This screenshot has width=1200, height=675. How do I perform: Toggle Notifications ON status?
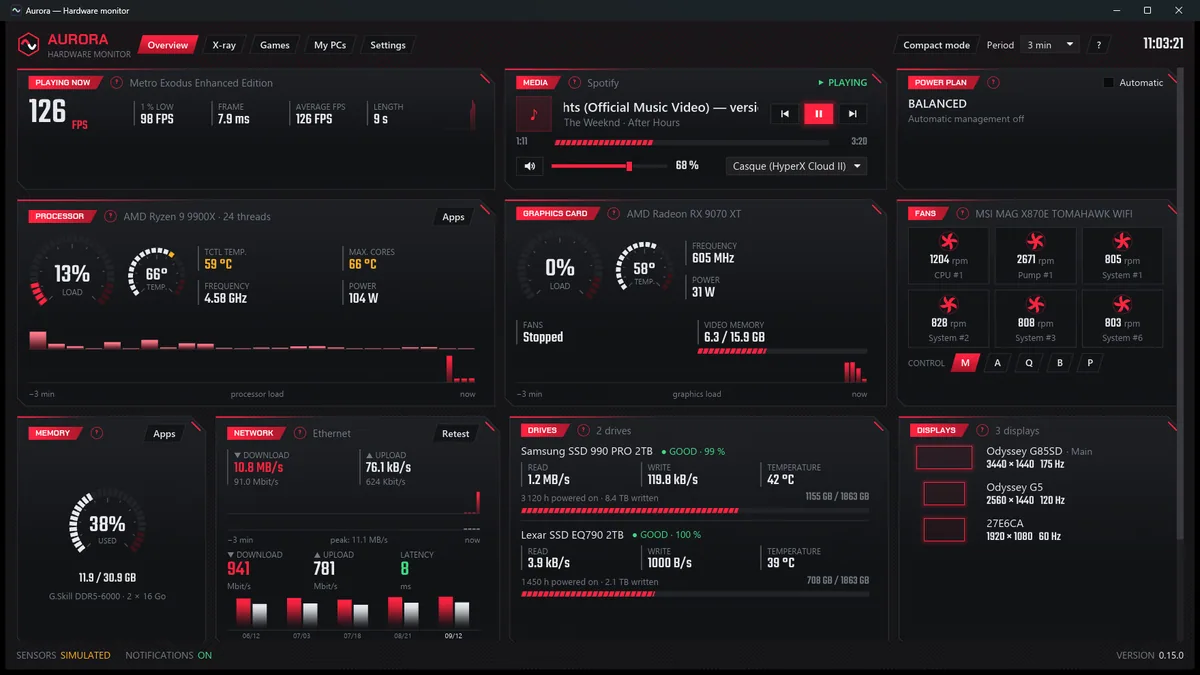pos(205,655)
